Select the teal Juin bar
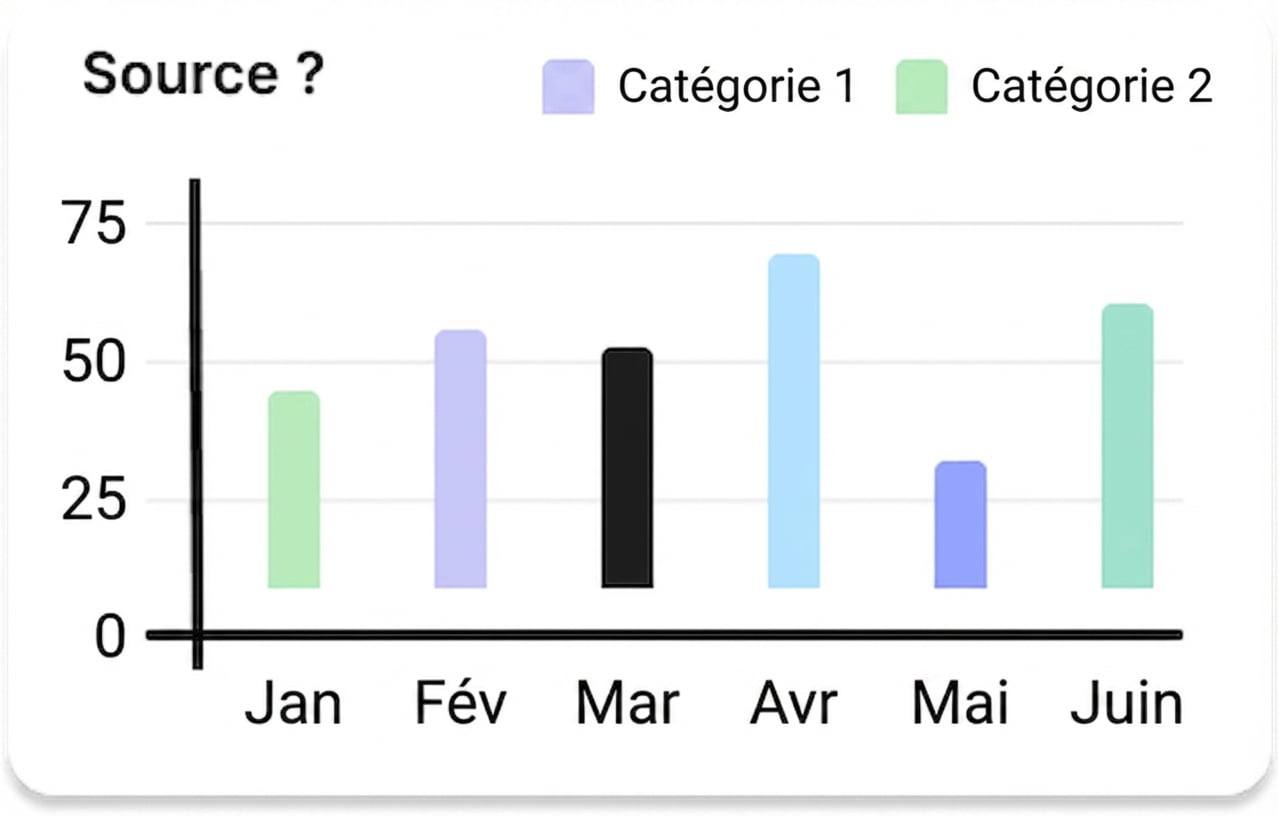The height and width of the screenshot is (816, 1278). 1127,446
